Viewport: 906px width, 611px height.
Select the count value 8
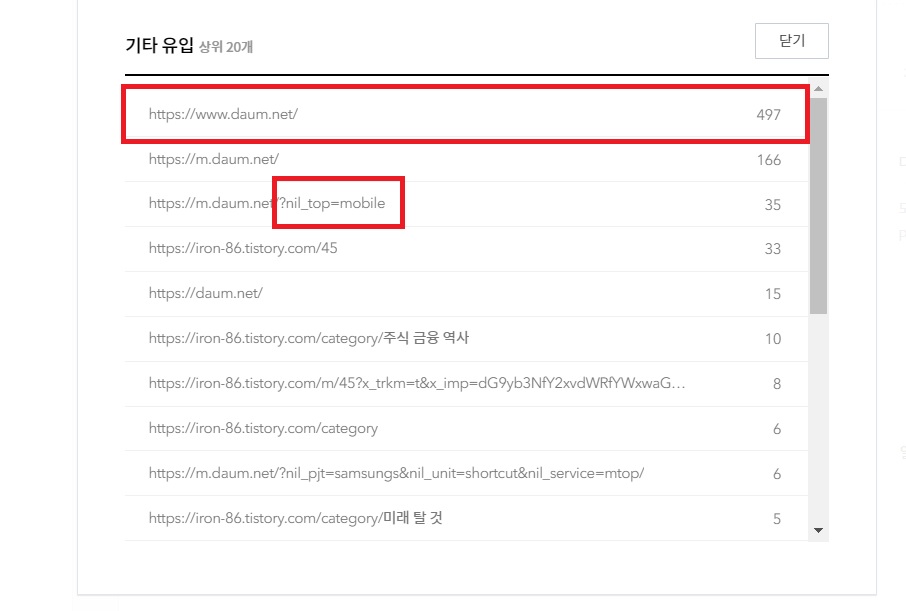[x=777, y=384]
